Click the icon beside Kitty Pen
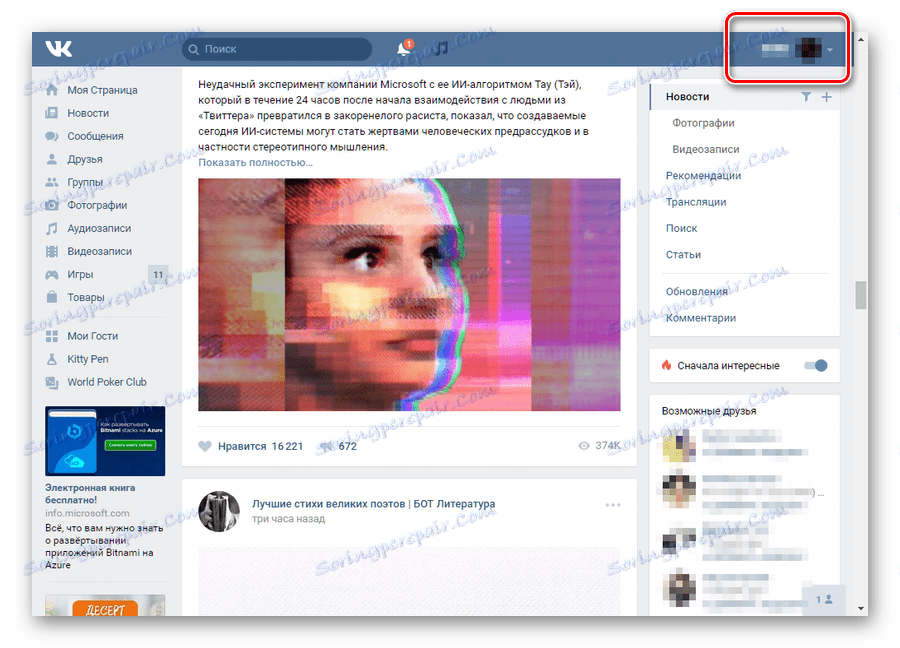The height and width of the screenshot is (648, 900). (52, 359)
